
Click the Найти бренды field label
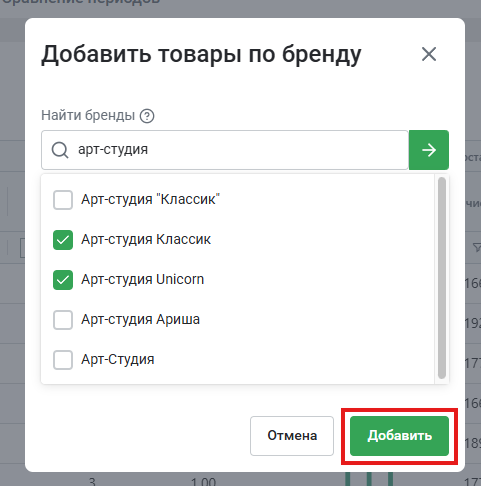coord(88,115)
